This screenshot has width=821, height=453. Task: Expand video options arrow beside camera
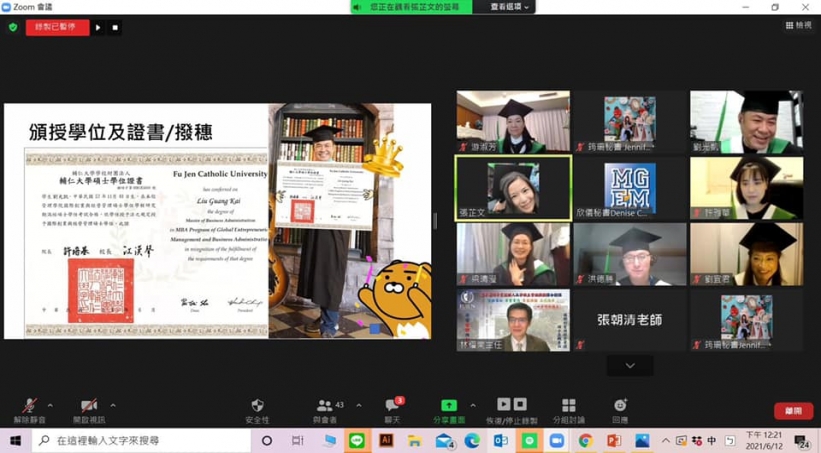[x=112, y=405]
